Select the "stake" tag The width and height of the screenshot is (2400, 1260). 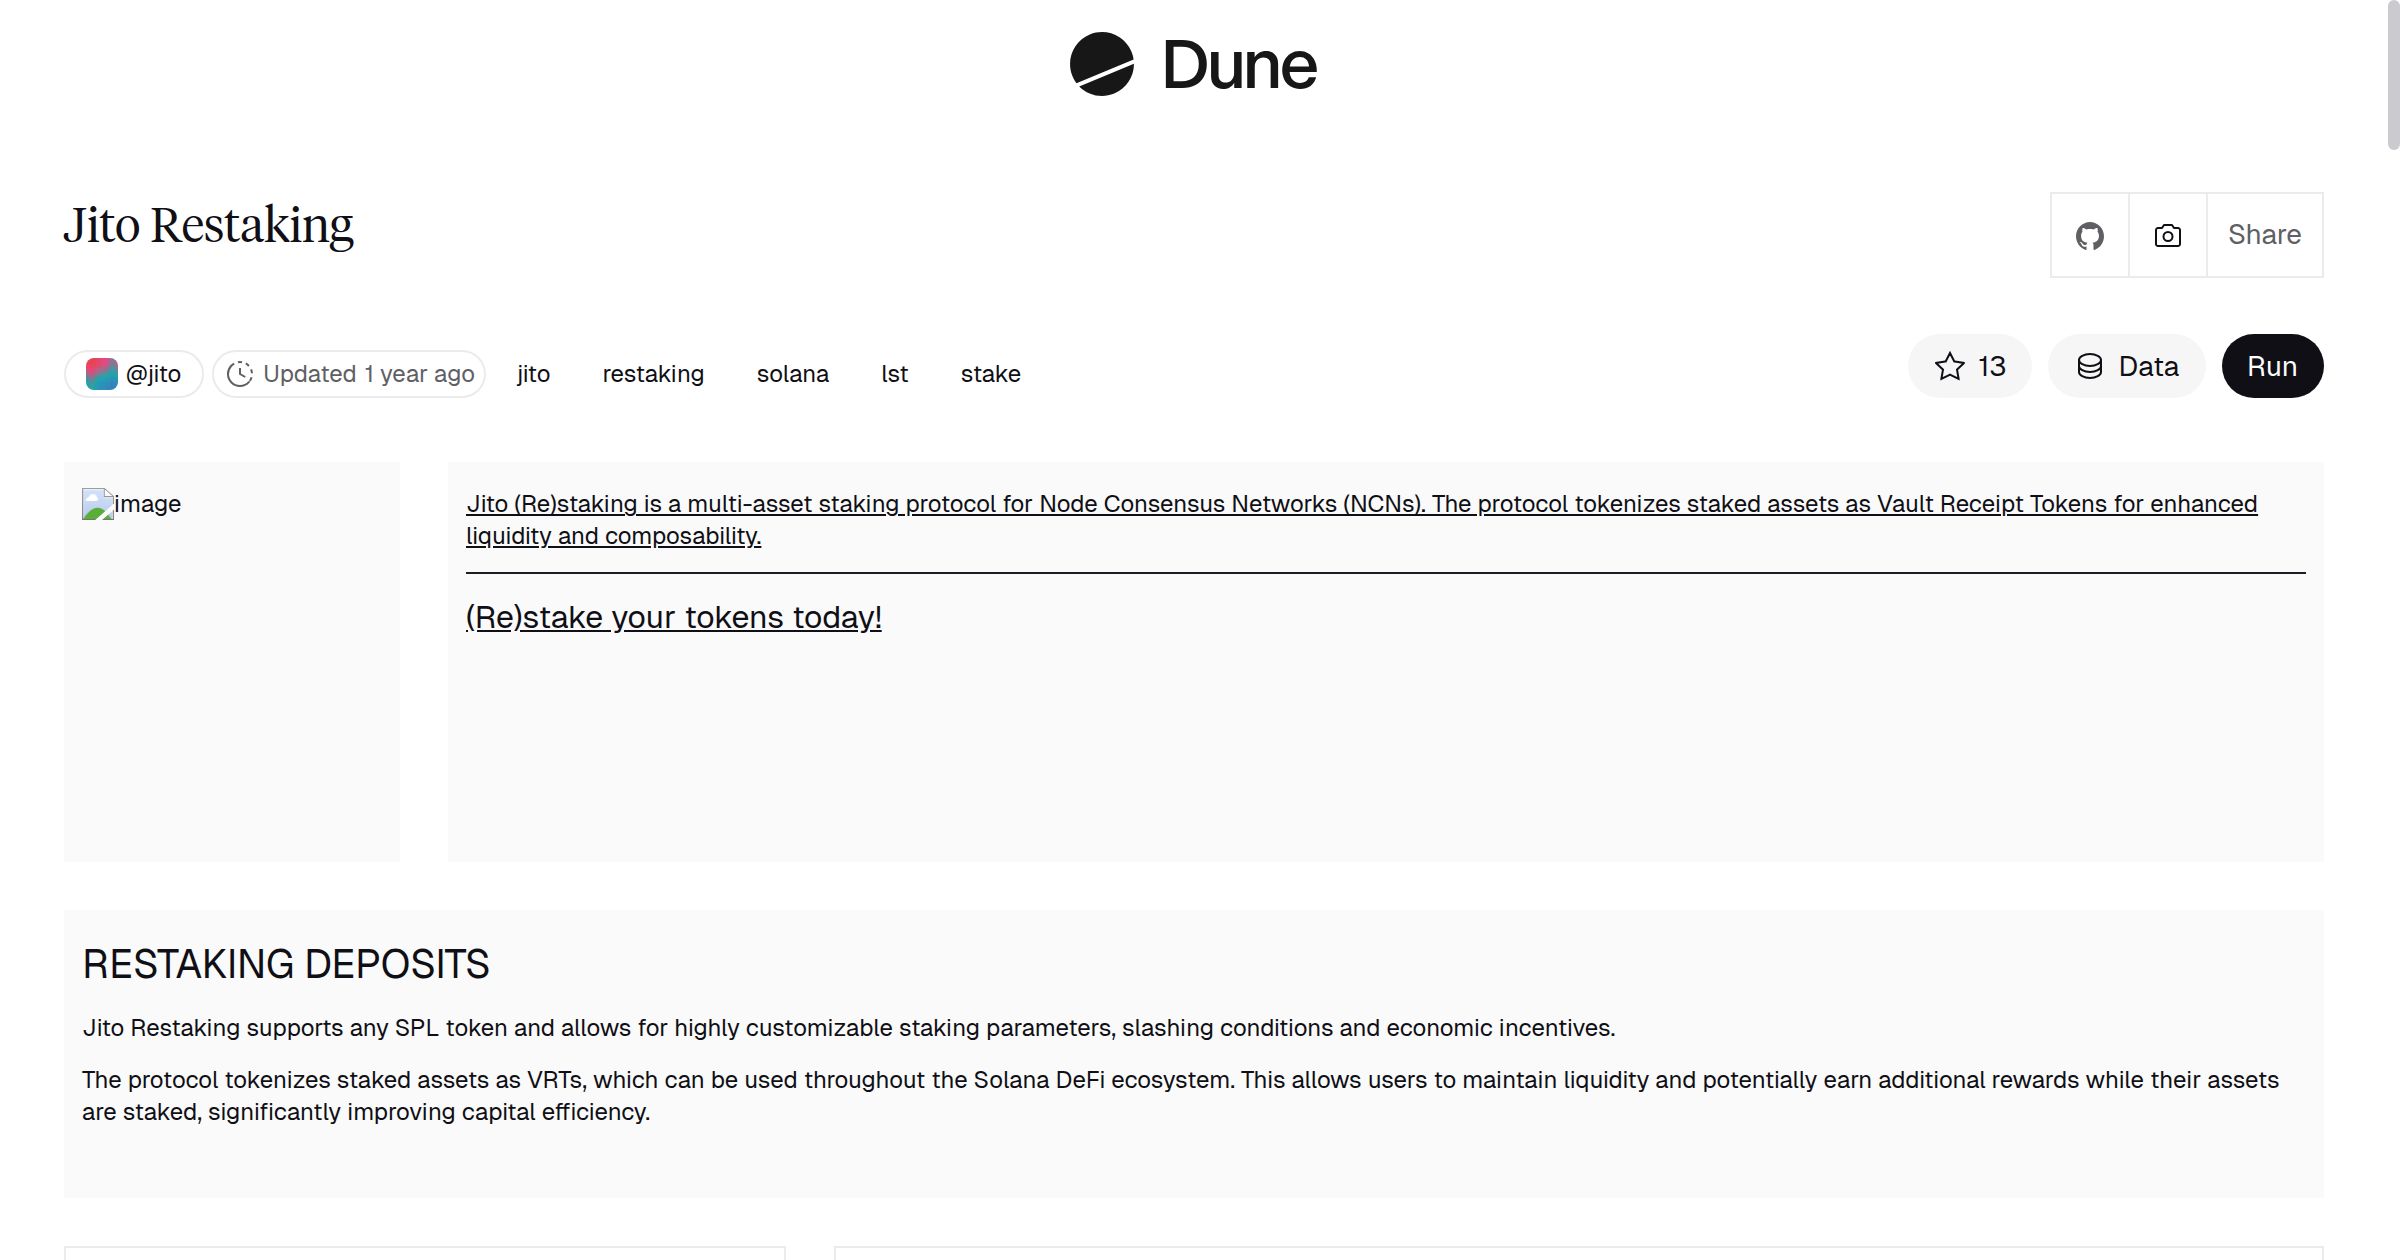[990, 373]
